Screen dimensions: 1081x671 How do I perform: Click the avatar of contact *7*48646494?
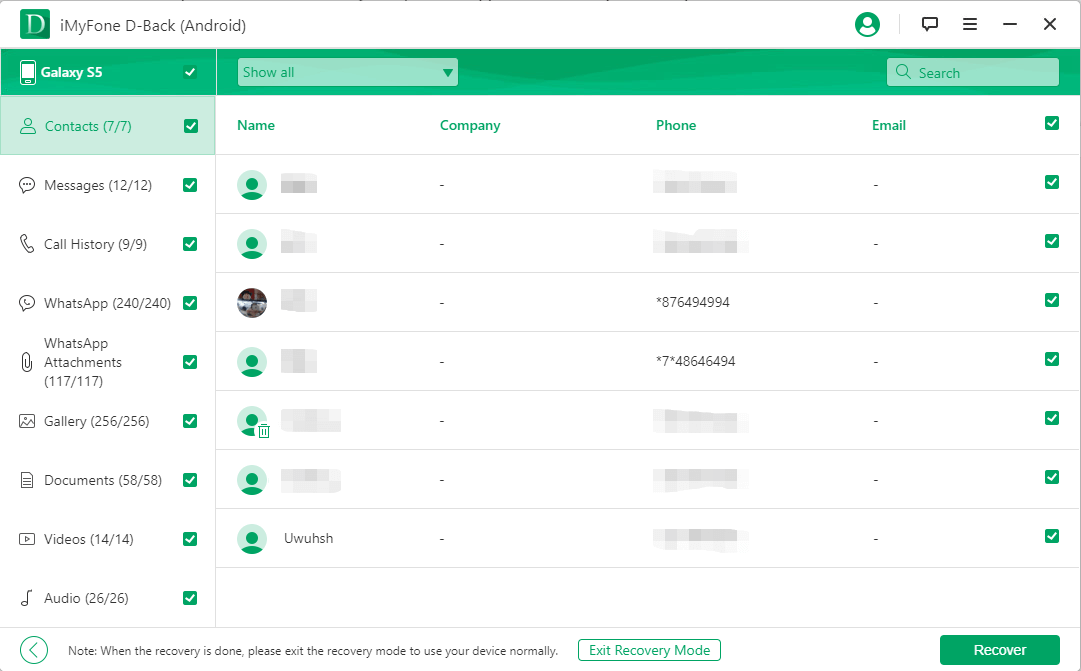click(252, 362)
